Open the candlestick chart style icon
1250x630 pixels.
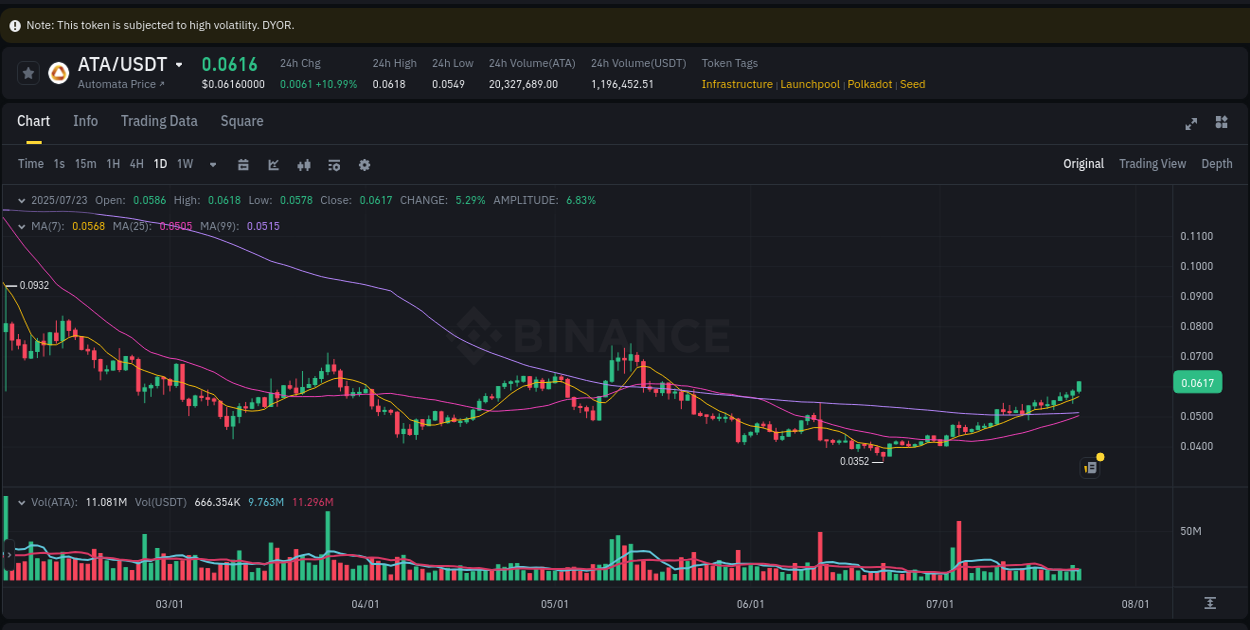(304, 164)
